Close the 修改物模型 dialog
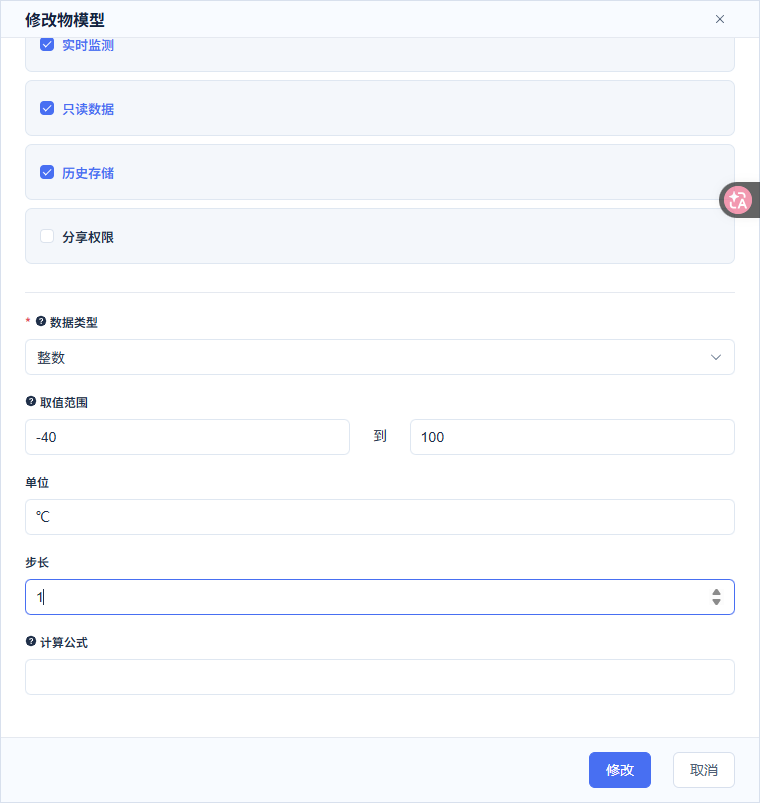 [720, 19]
